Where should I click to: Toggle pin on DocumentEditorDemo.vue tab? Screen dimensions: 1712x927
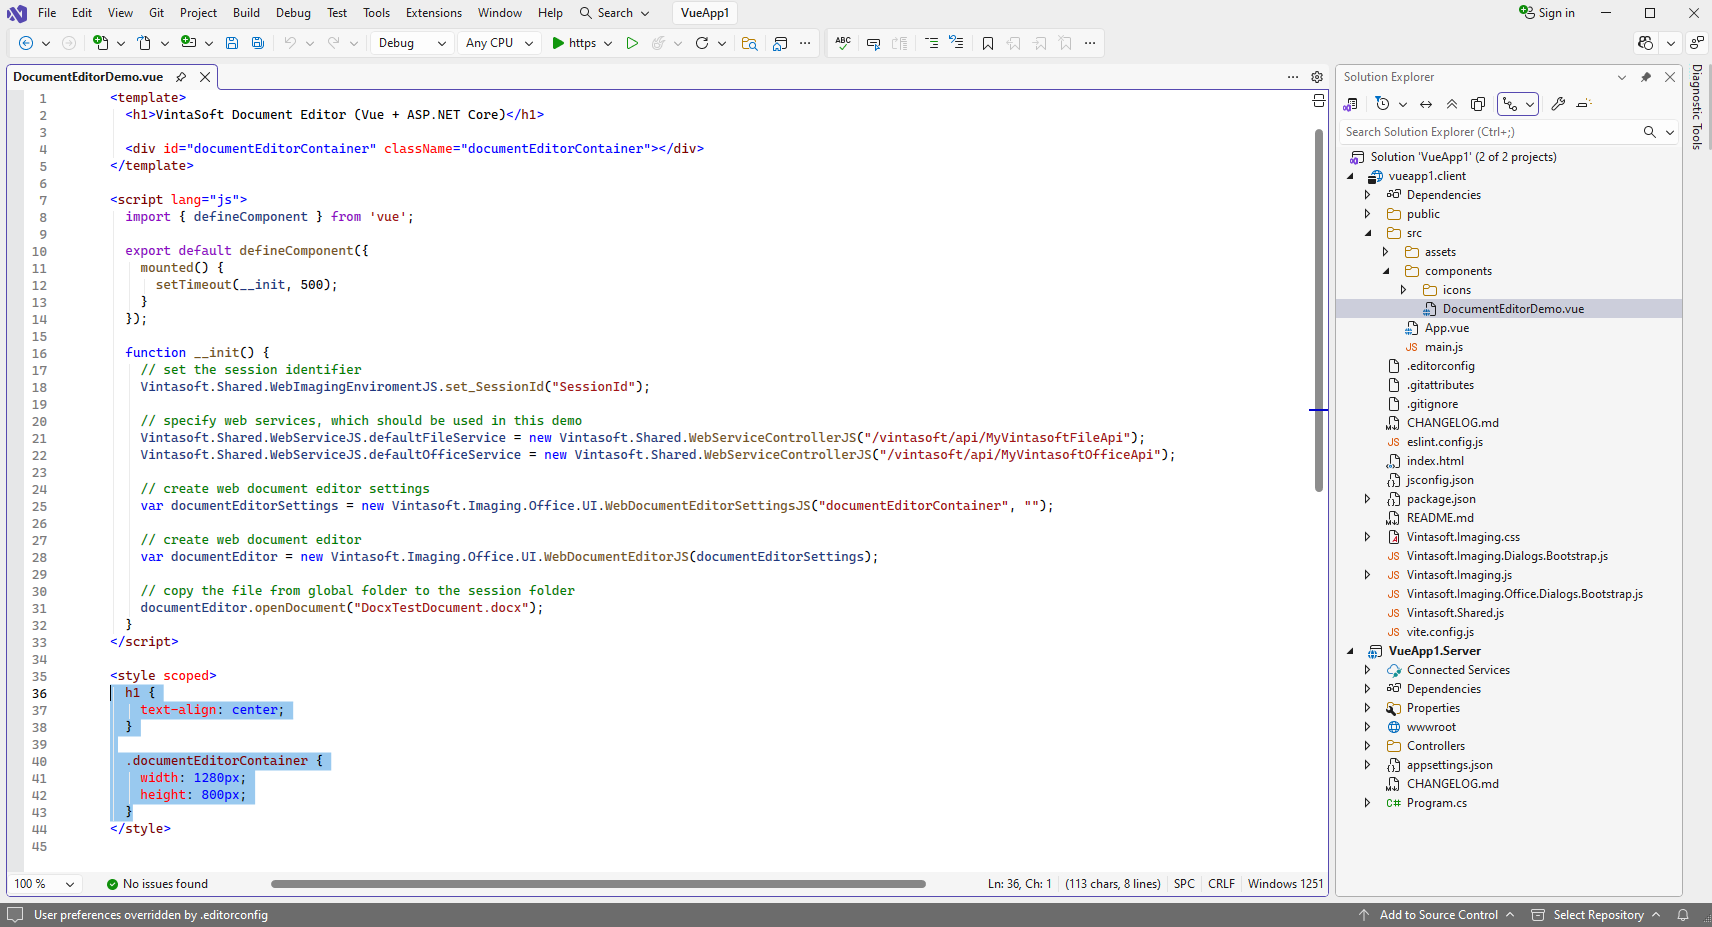(181, 77)
